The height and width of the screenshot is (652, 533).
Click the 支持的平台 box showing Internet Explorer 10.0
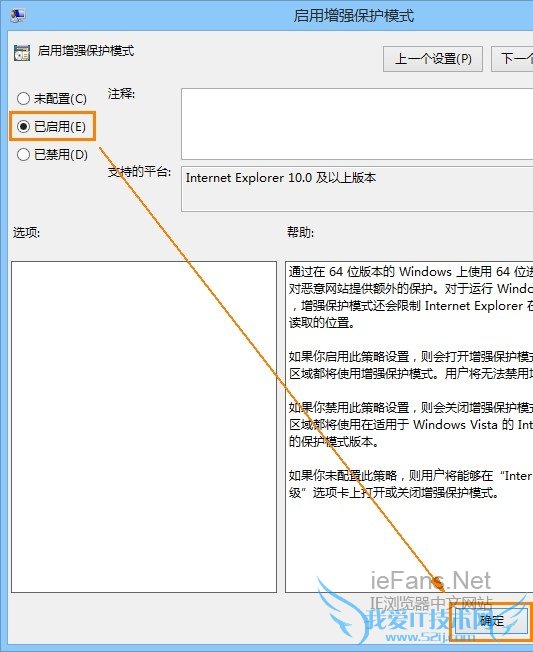357,189
